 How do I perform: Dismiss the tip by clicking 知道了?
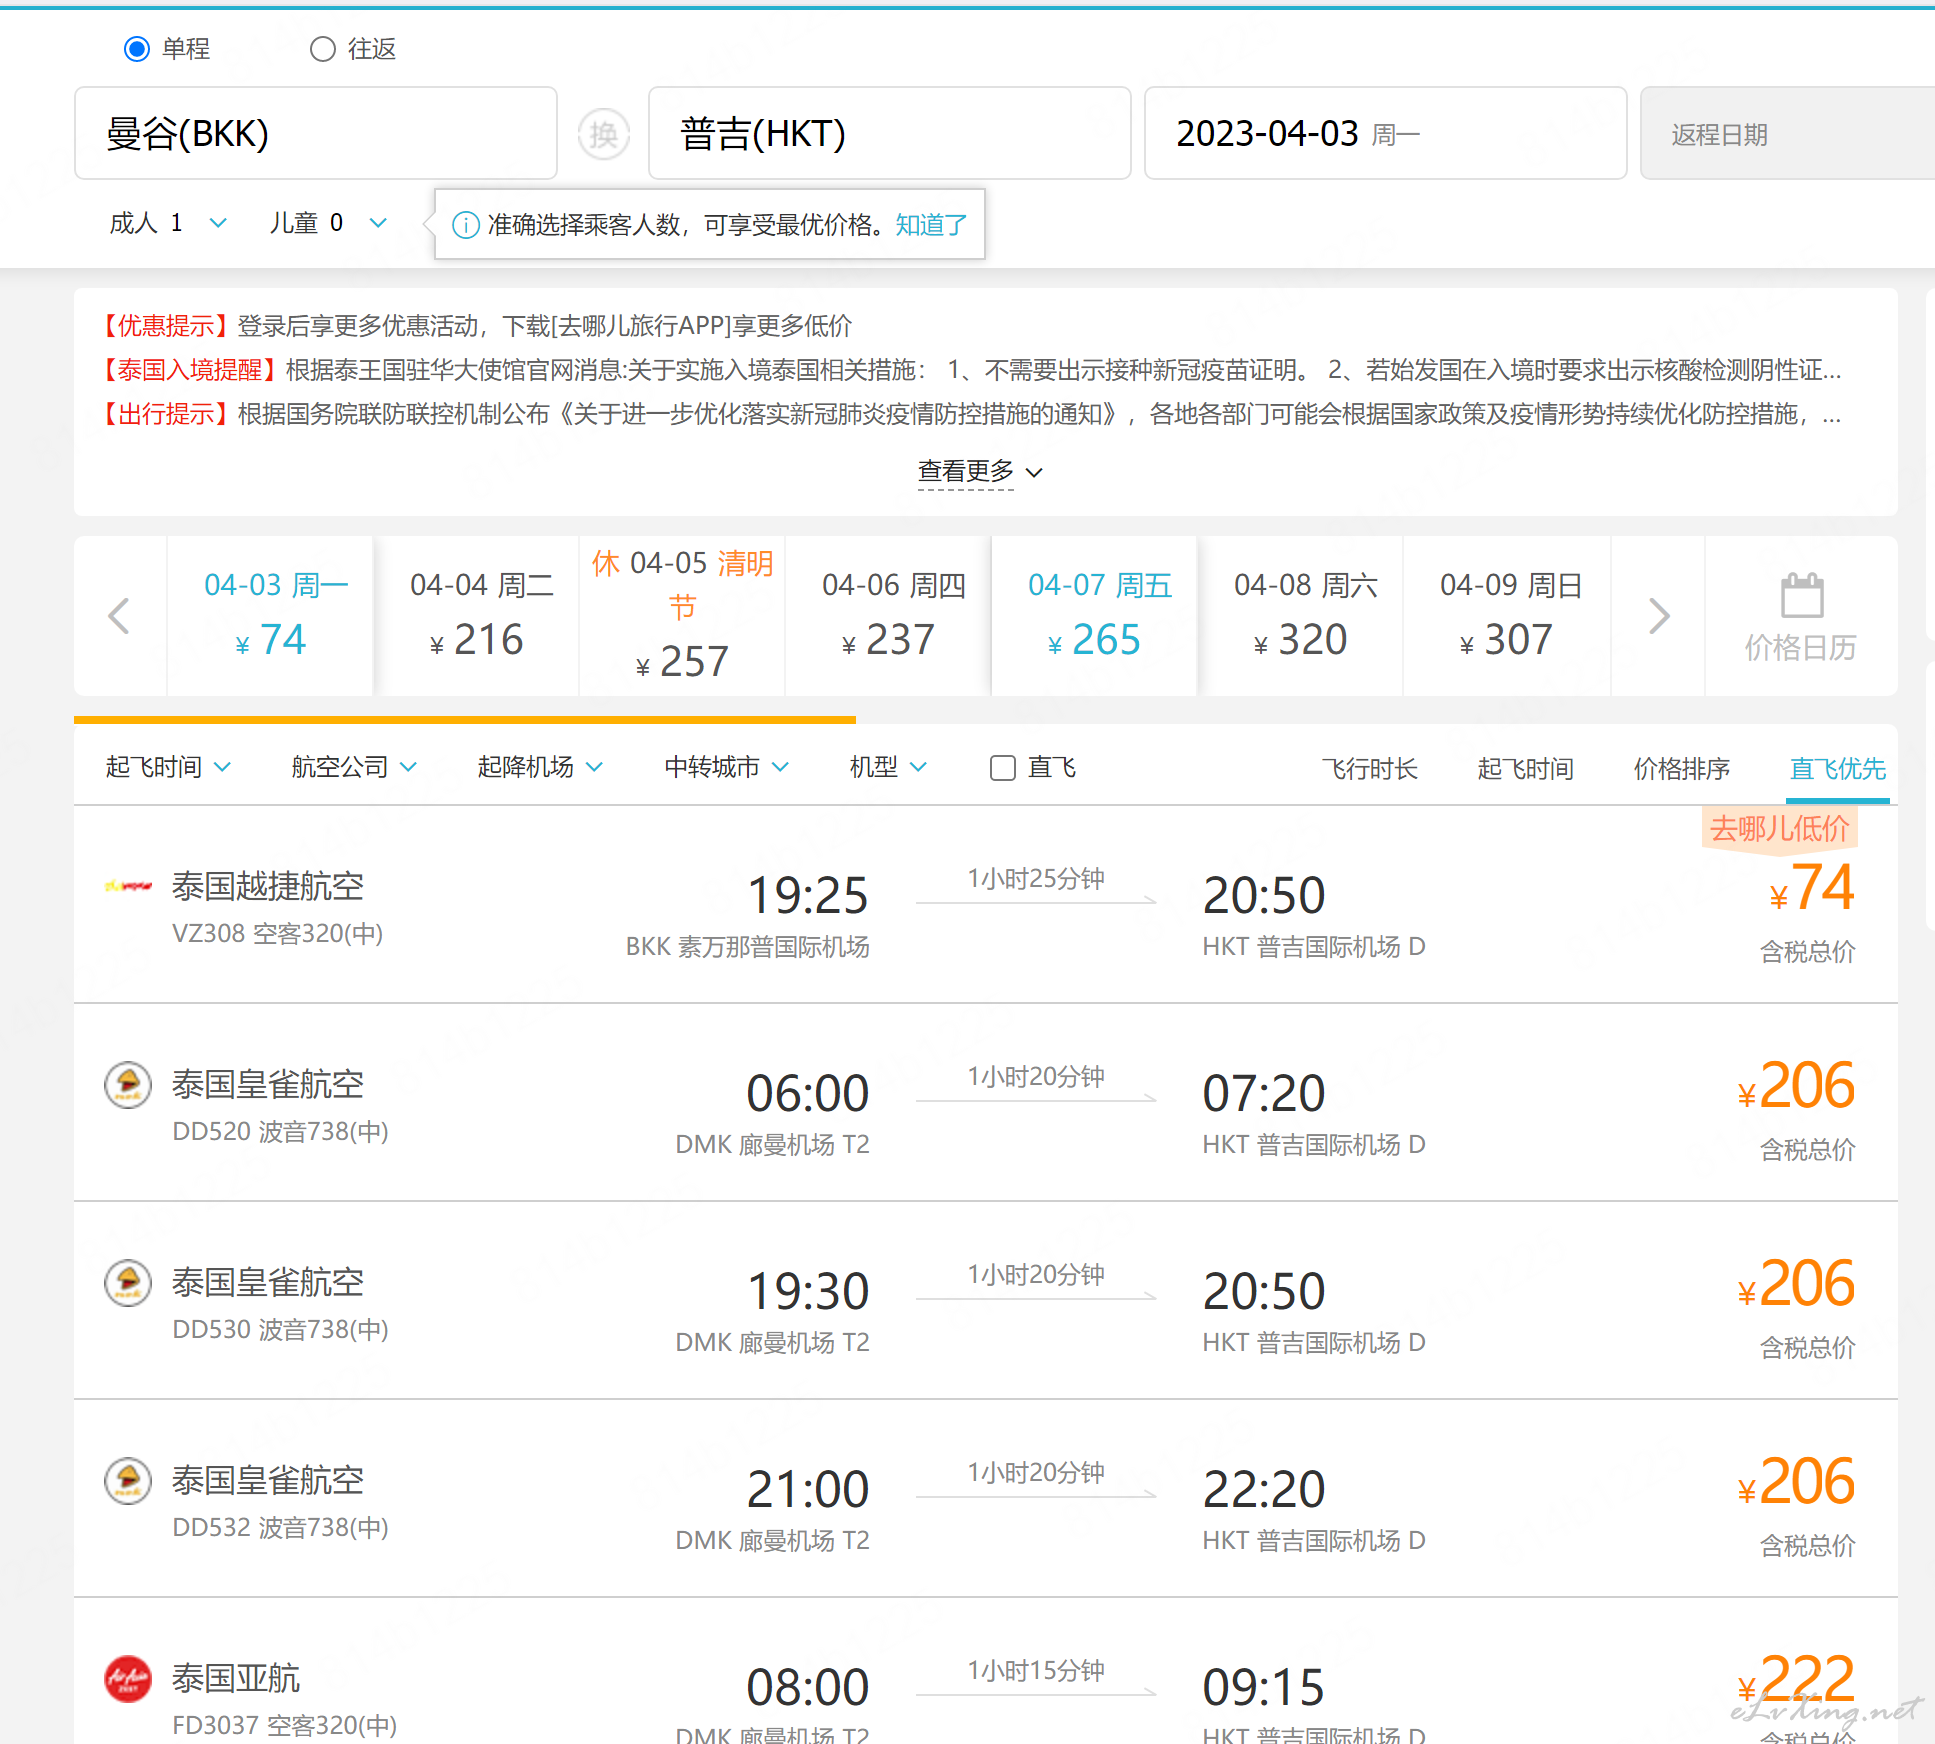pyautogui.click(x=931, y=225)
